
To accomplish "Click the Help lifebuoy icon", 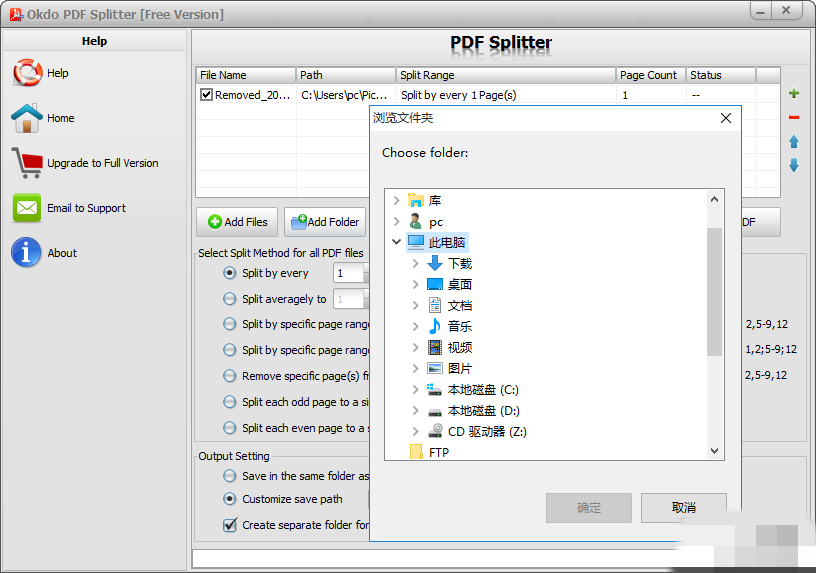I will tap(27, 72).
